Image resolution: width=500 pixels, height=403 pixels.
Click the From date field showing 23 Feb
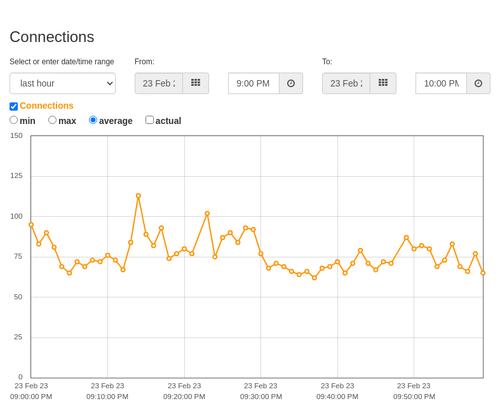pos(159,83)
